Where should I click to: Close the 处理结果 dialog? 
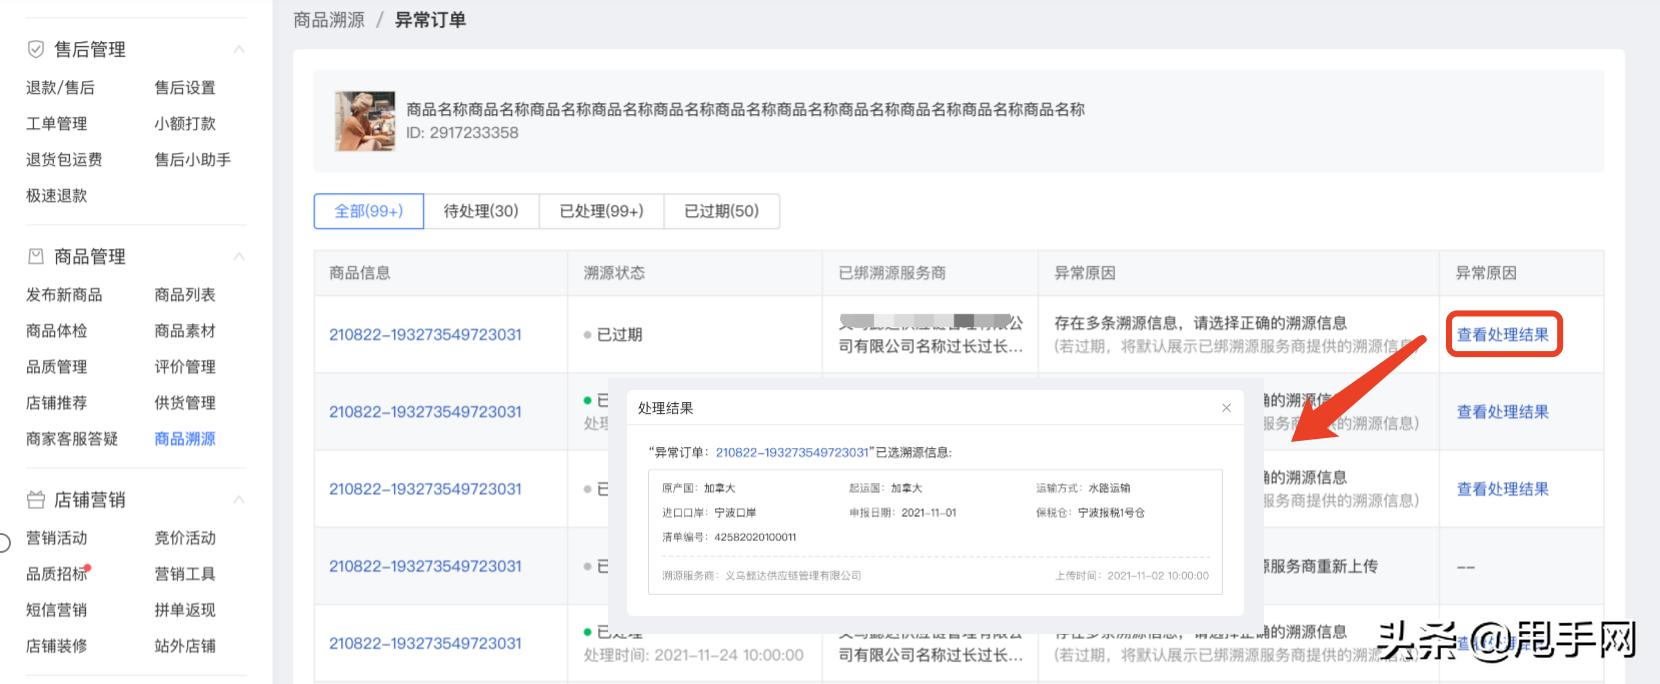[x=1226, y=408]
